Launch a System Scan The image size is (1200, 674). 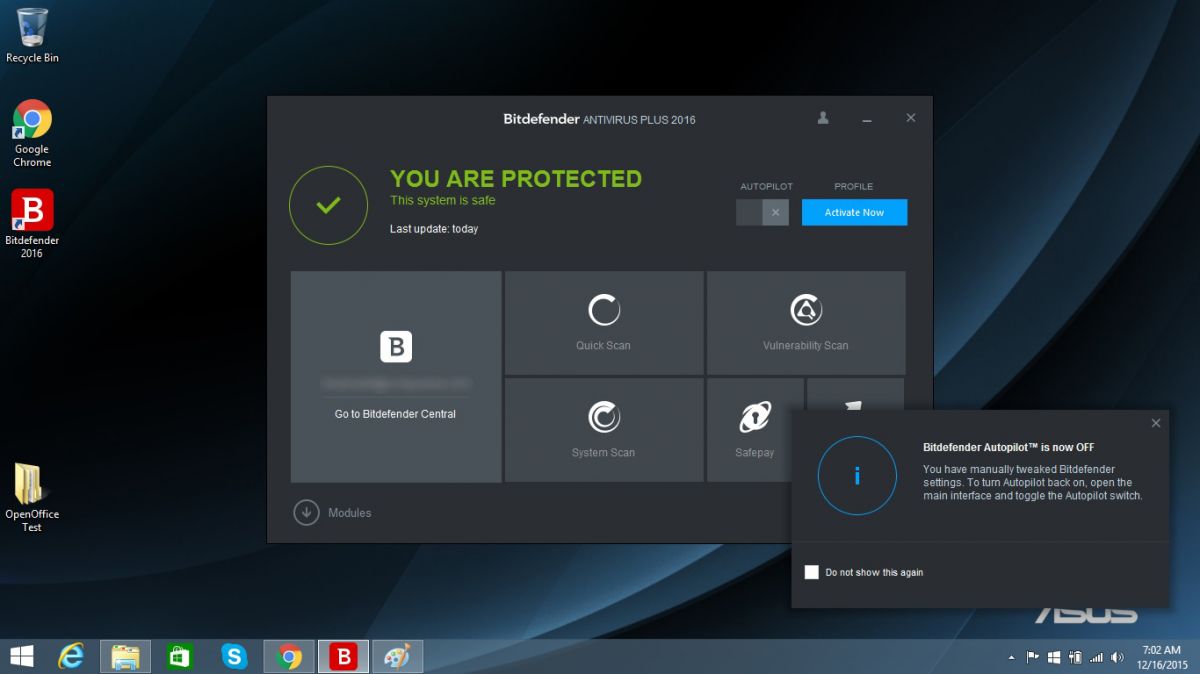click(x=603, y=429)
